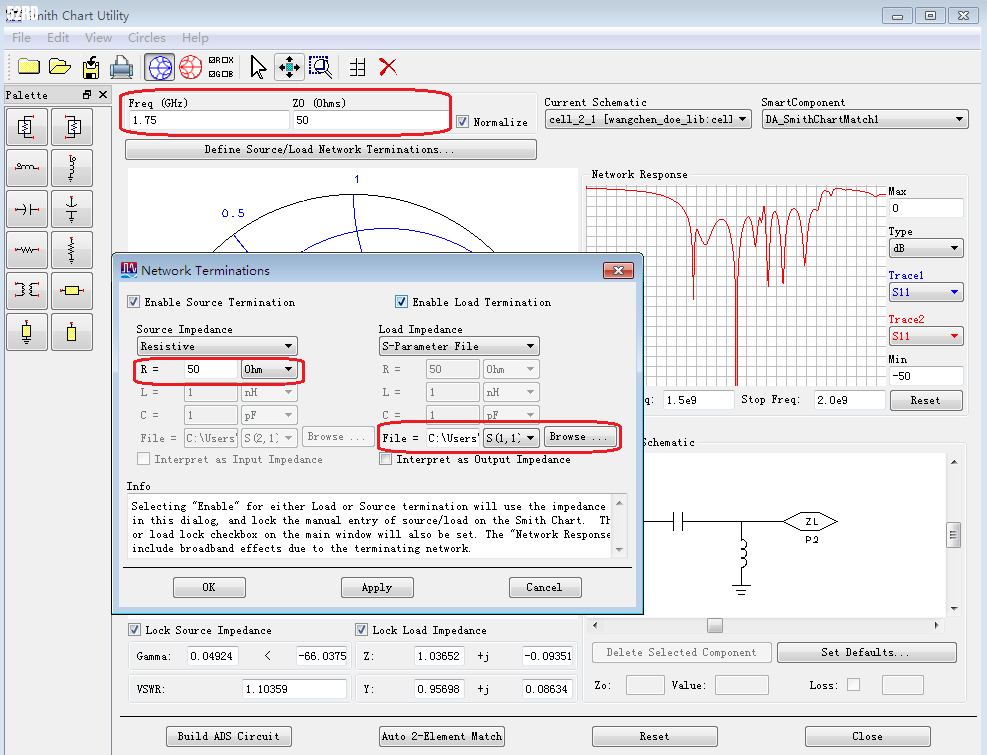Toggle the Normalize checkbox
This screenshot has width=987, height=755.
pos(462,122)
